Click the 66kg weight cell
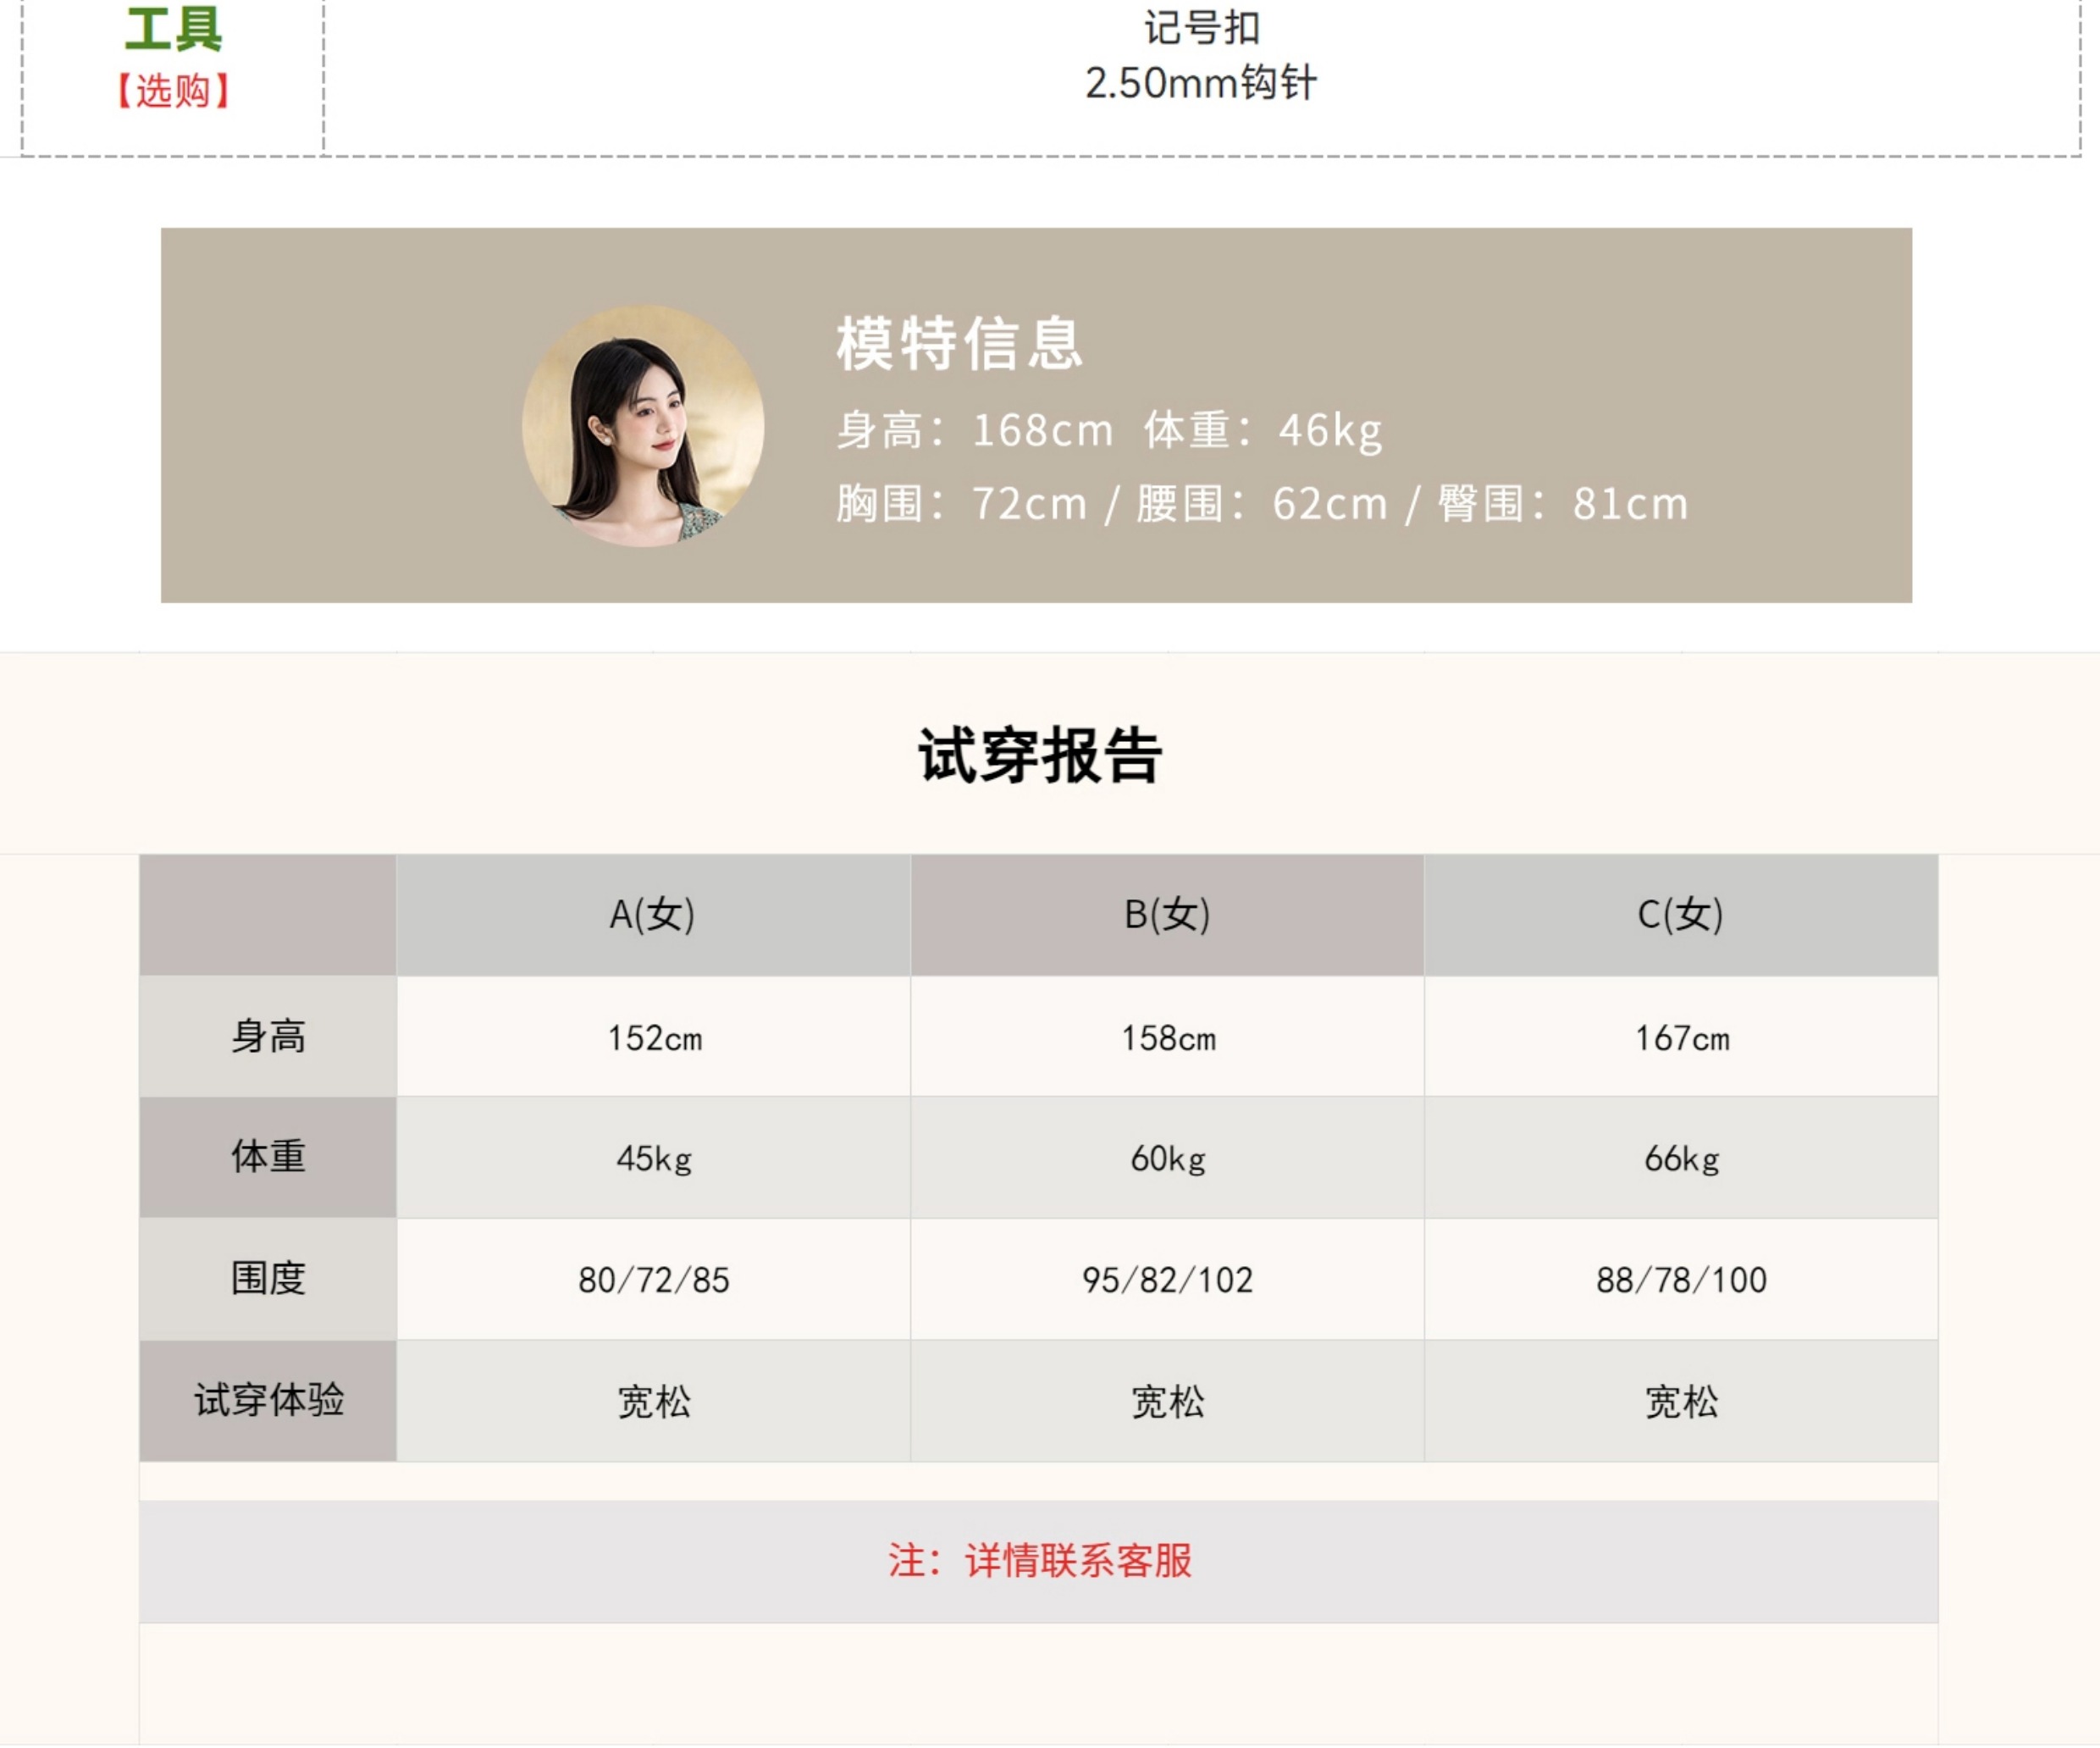 pyautogui.click(x=1681, y=1159)
